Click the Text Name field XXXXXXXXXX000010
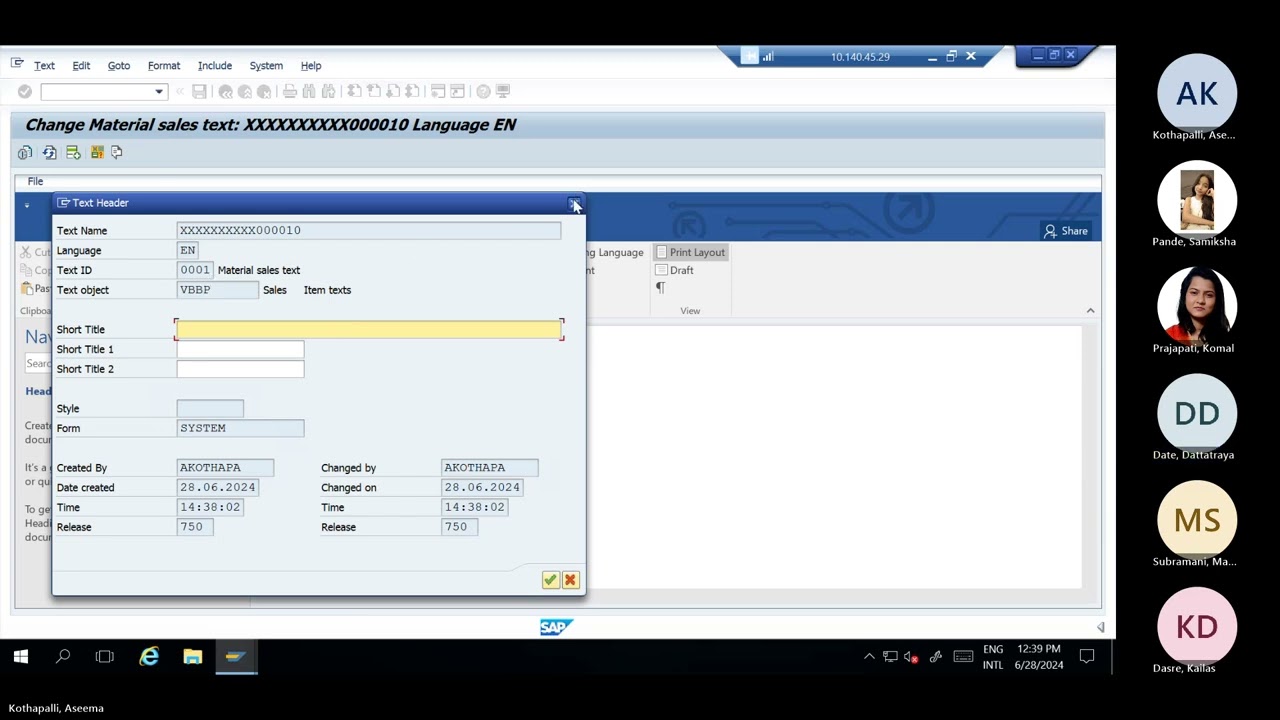The height and width of the screenshot is (720, 1280). [369, 230]
